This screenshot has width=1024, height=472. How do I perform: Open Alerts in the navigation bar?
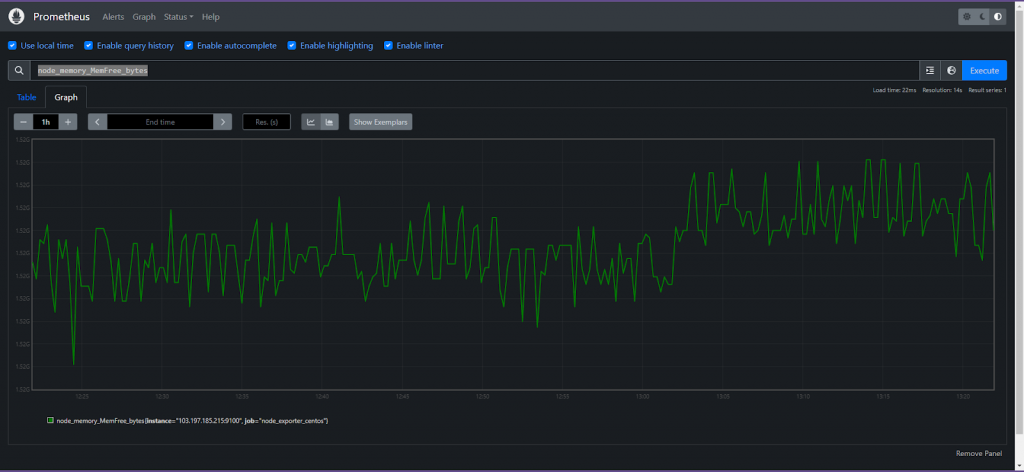(113, 17)
